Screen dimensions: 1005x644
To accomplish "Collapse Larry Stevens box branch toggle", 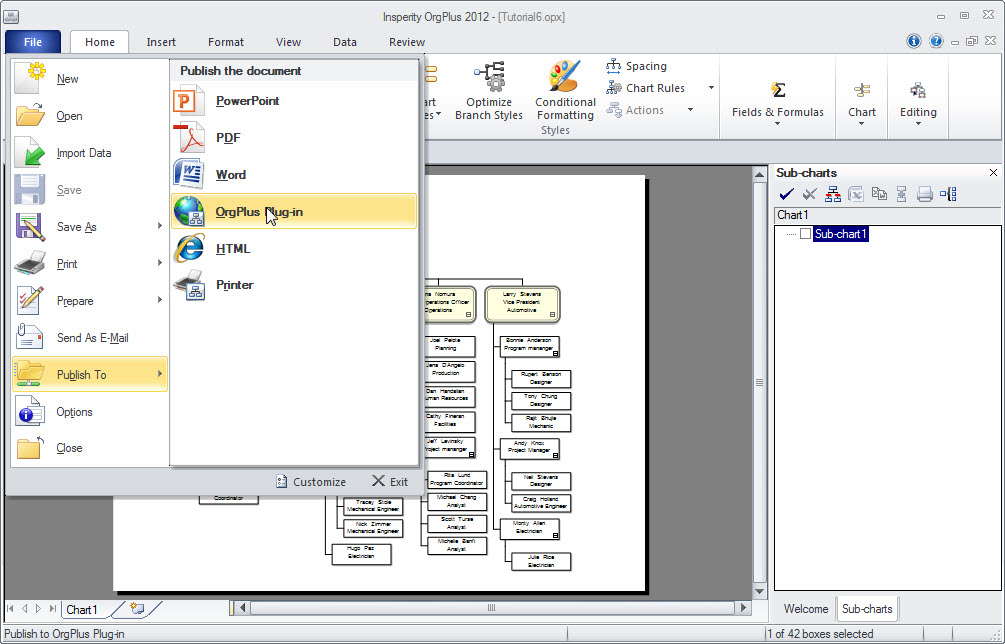I will point(552,315).
